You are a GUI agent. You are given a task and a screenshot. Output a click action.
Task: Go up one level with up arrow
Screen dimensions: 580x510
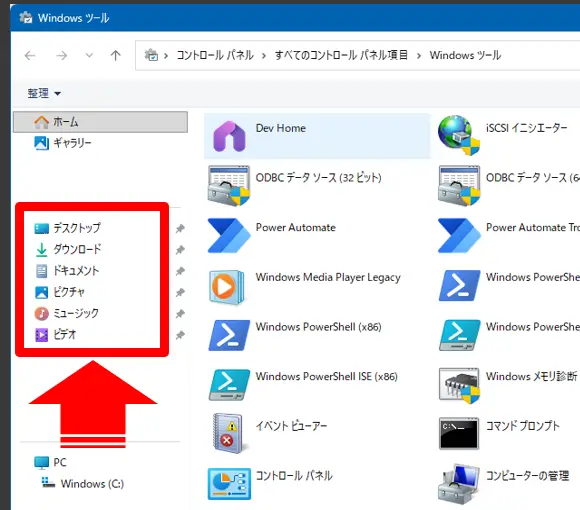tap(115, 55)
